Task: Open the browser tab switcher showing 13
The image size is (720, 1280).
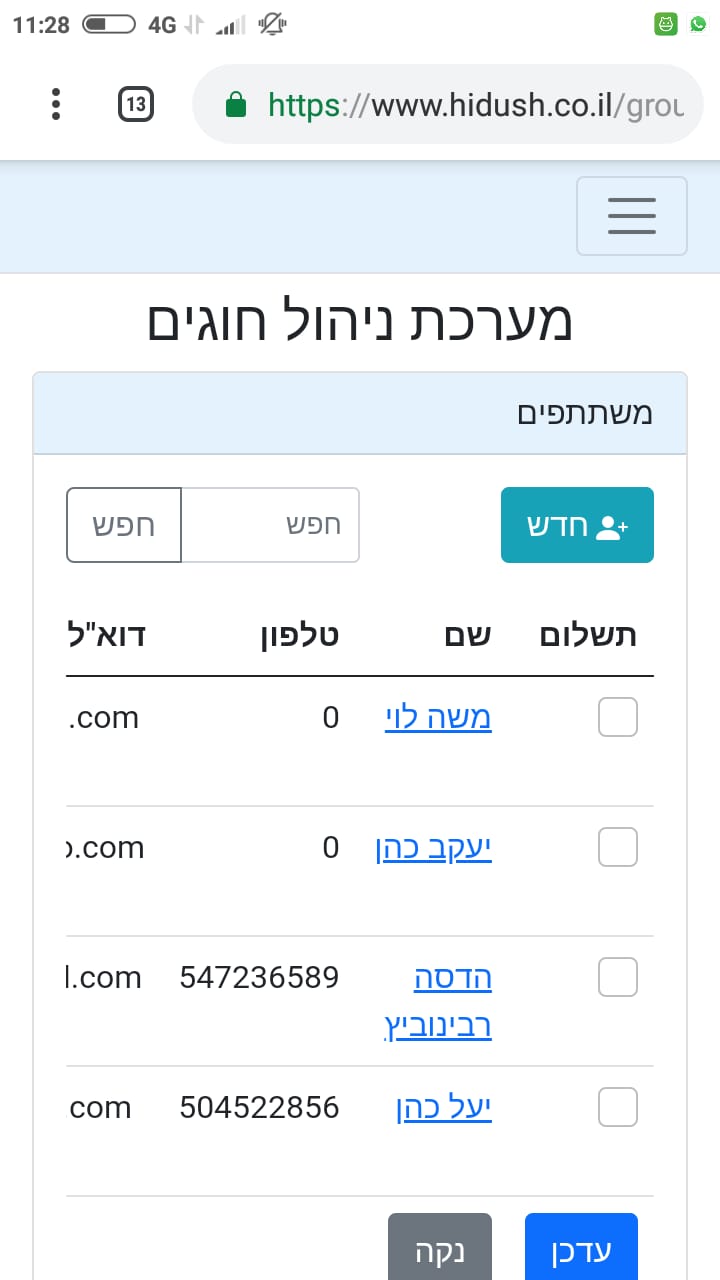Action: tap(136, 104)
